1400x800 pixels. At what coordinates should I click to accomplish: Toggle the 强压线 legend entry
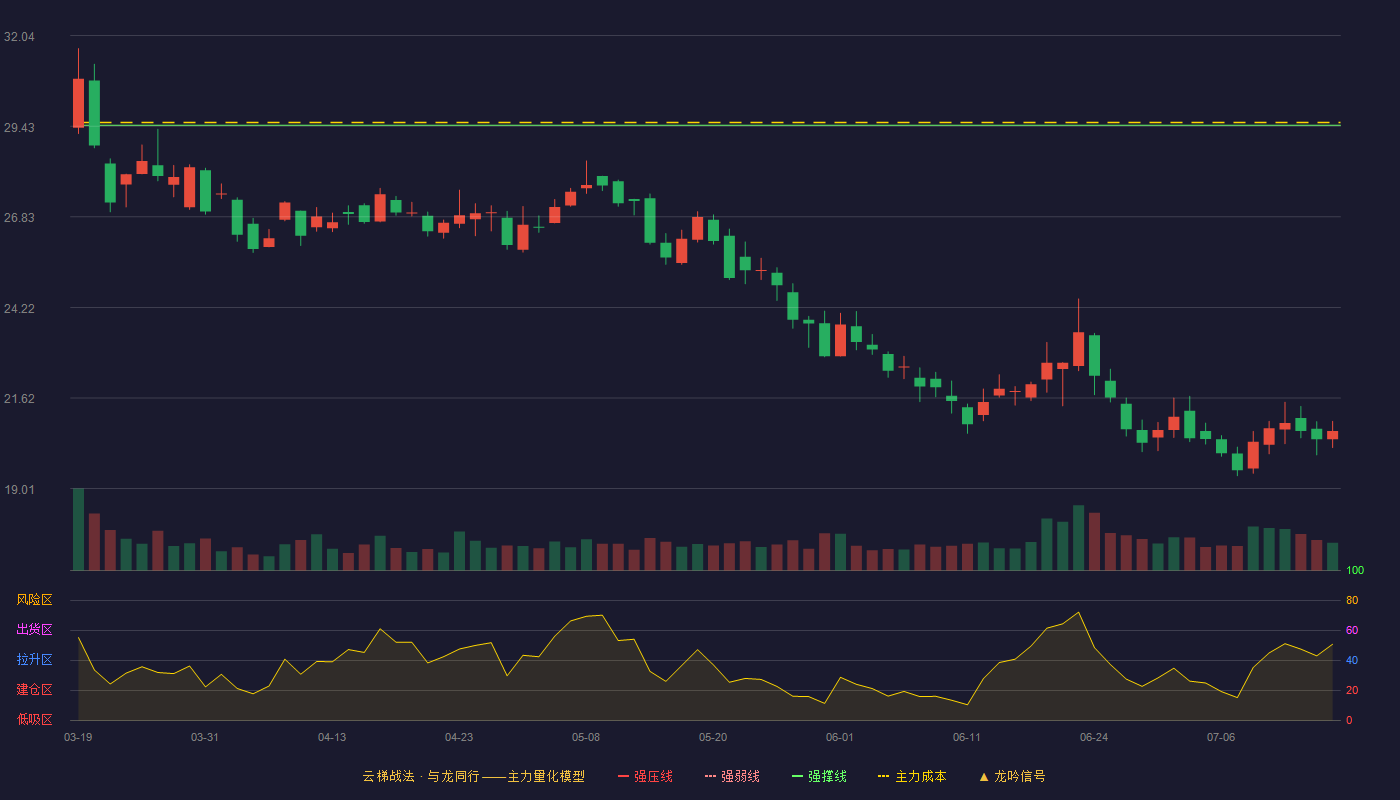tap(645, 776)
